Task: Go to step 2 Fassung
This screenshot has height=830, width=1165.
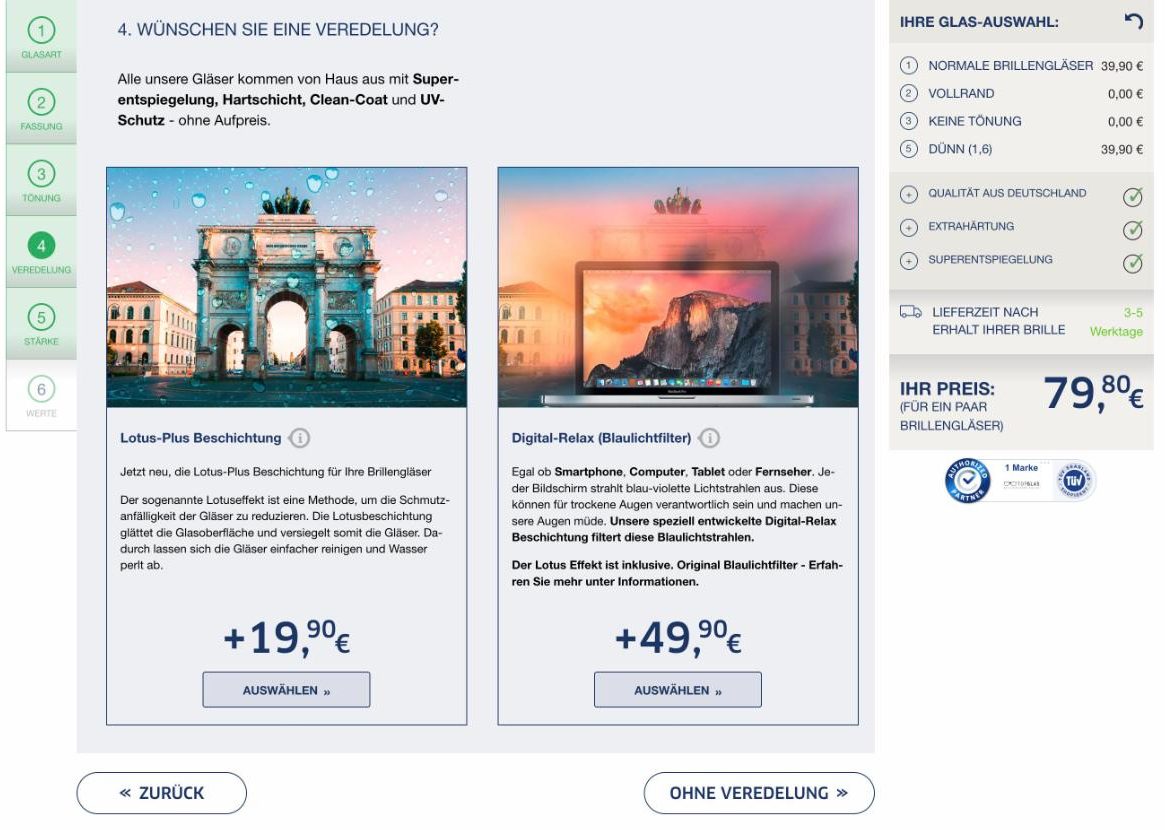Action: pos(42,108)
